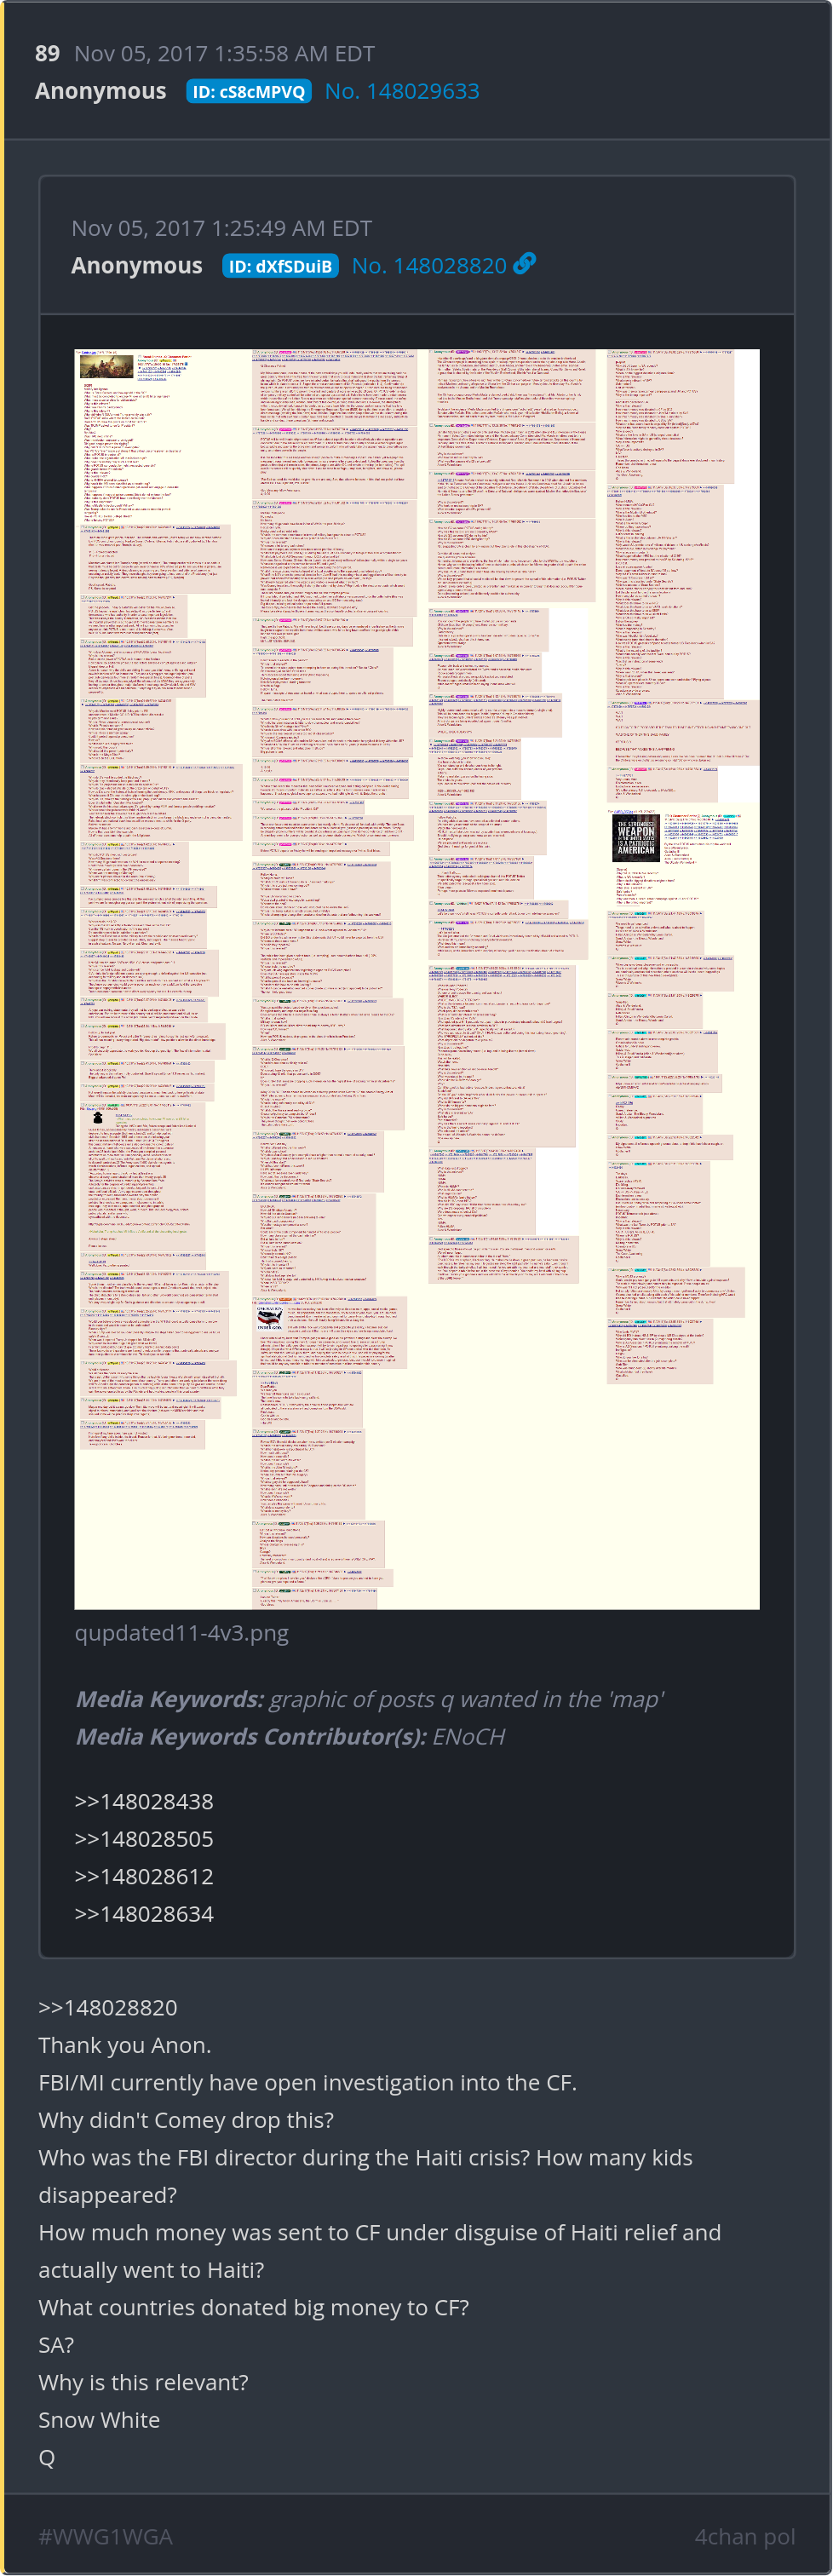
Task: Click the 4chan pol source label
Action: coord(745,2537)
